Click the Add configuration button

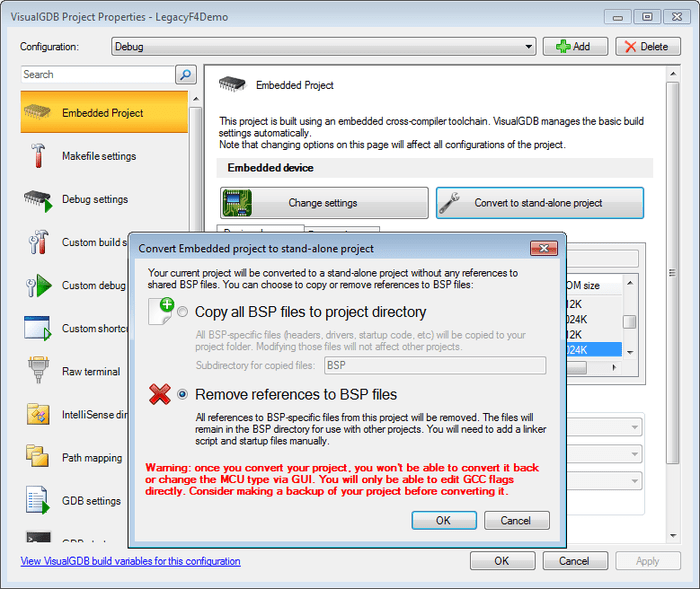click(575, 46)
